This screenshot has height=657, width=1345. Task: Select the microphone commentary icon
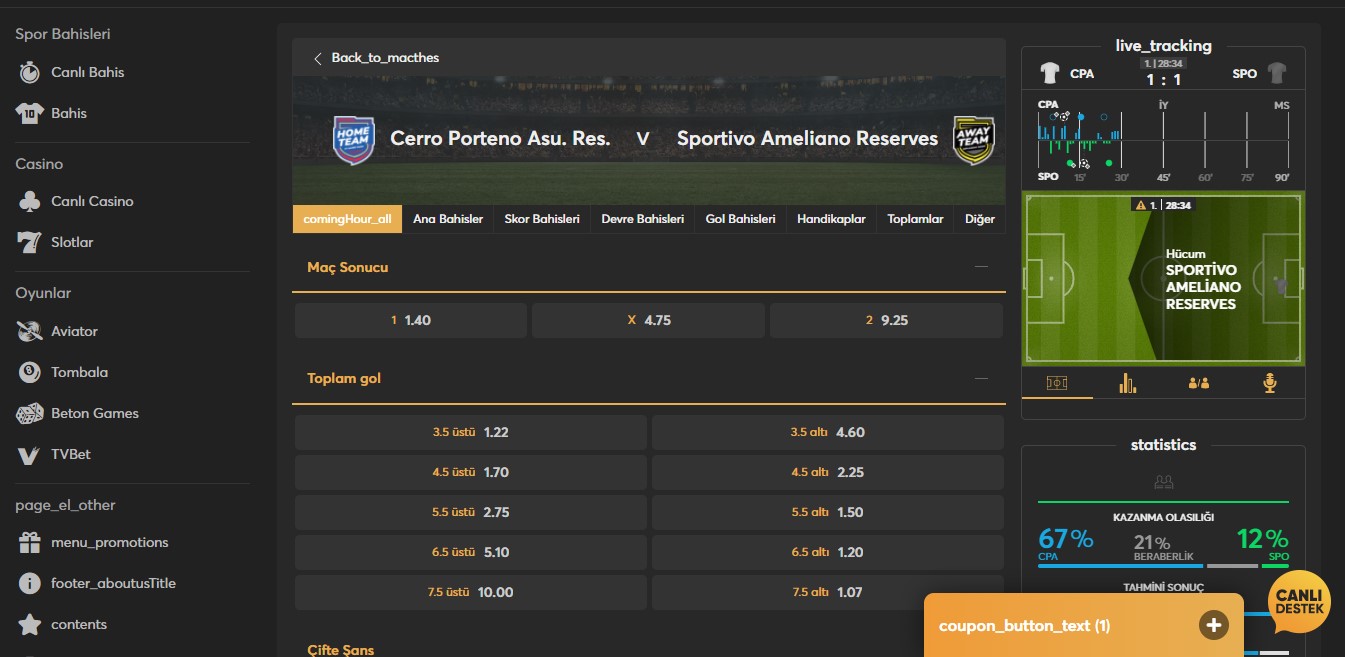point(1270,383)
